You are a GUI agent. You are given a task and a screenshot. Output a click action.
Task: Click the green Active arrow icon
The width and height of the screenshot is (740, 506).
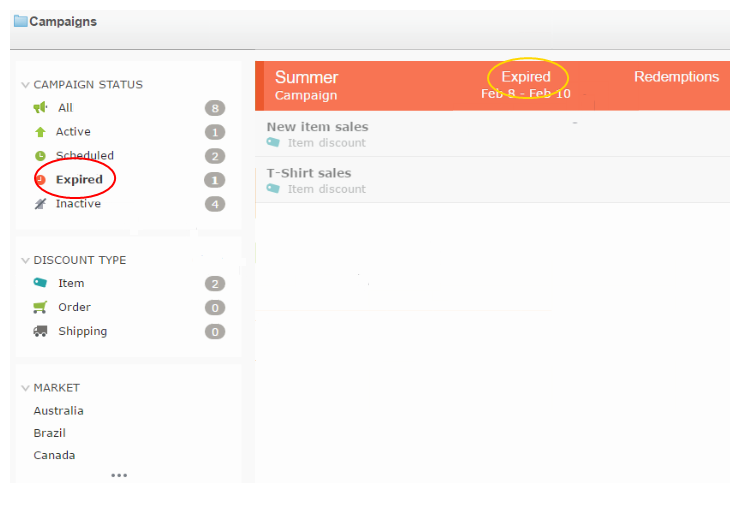click(x=40, y=132)
